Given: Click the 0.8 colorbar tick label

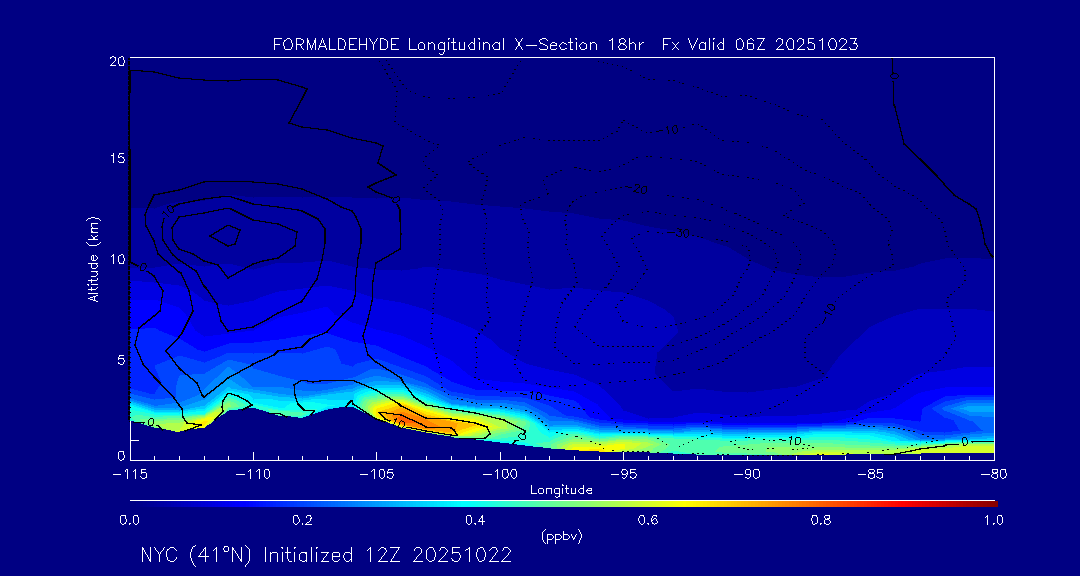Looking at the screenshot, I should tap(821, 520).
